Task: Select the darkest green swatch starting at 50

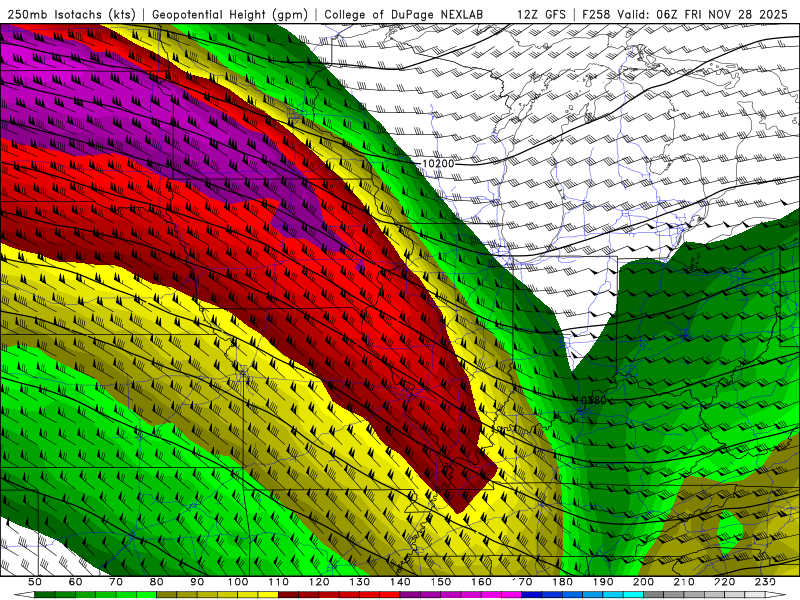Action: pos(44,594)
